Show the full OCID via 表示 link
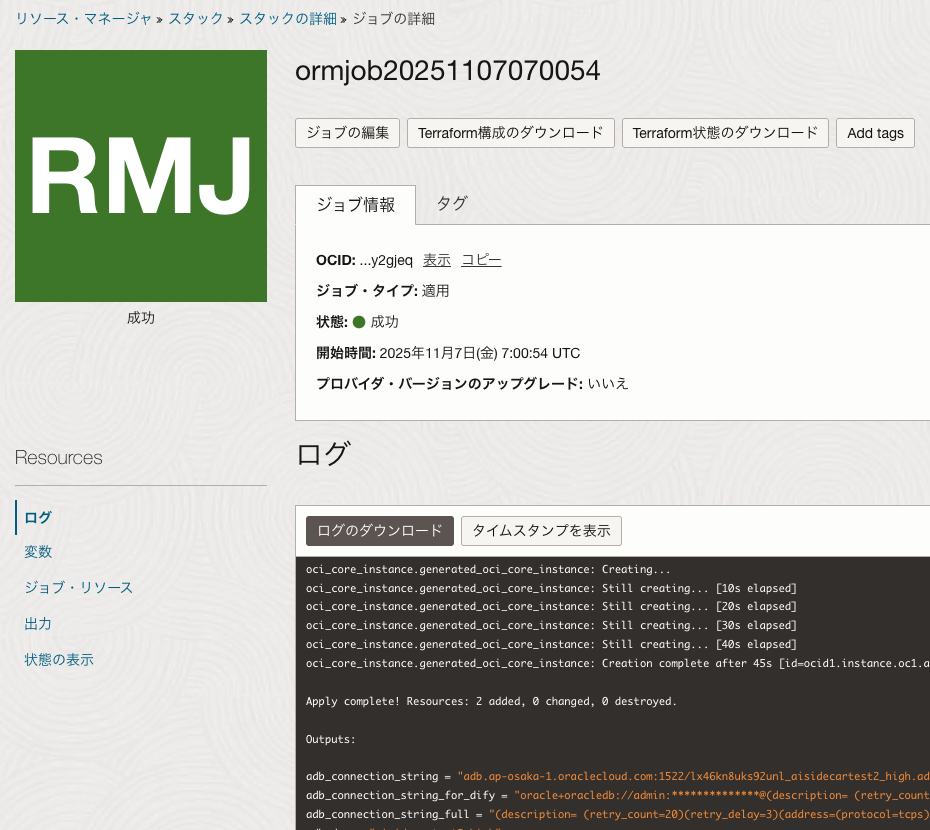 437,260
